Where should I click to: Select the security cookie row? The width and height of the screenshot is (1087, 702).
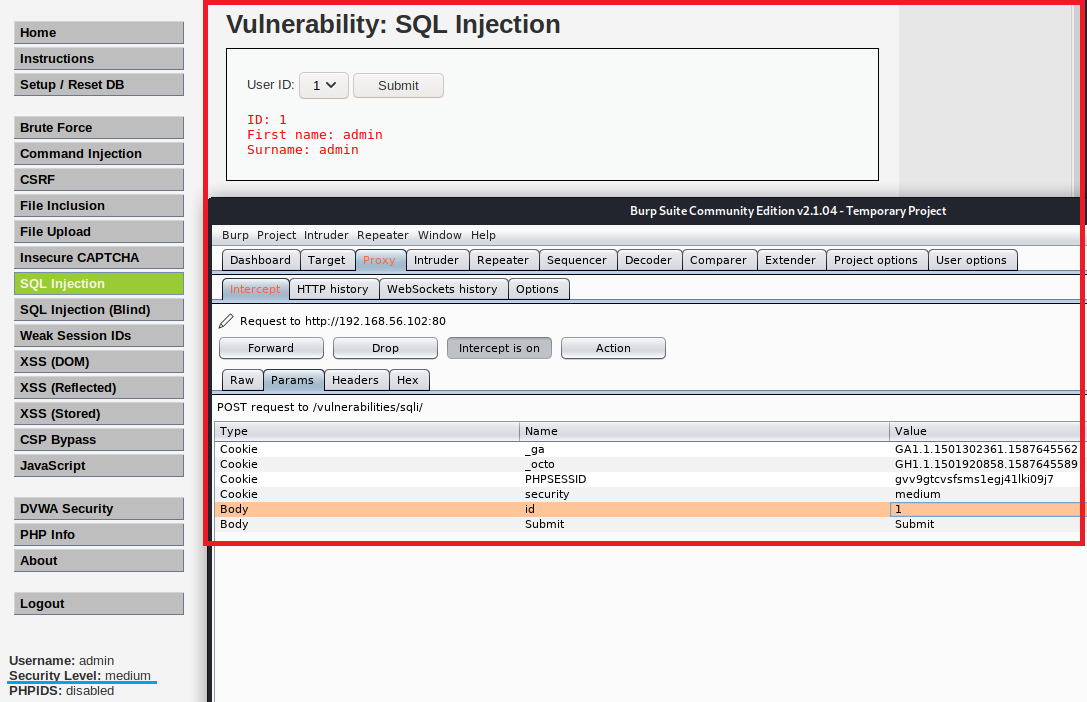point(648,494)
